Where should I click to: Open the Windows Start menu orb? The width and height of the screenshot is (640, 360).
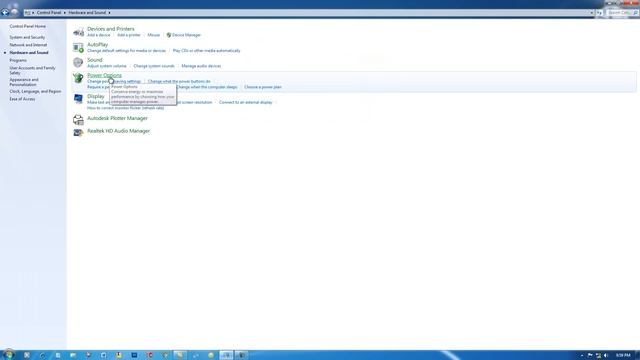[9, 355]
